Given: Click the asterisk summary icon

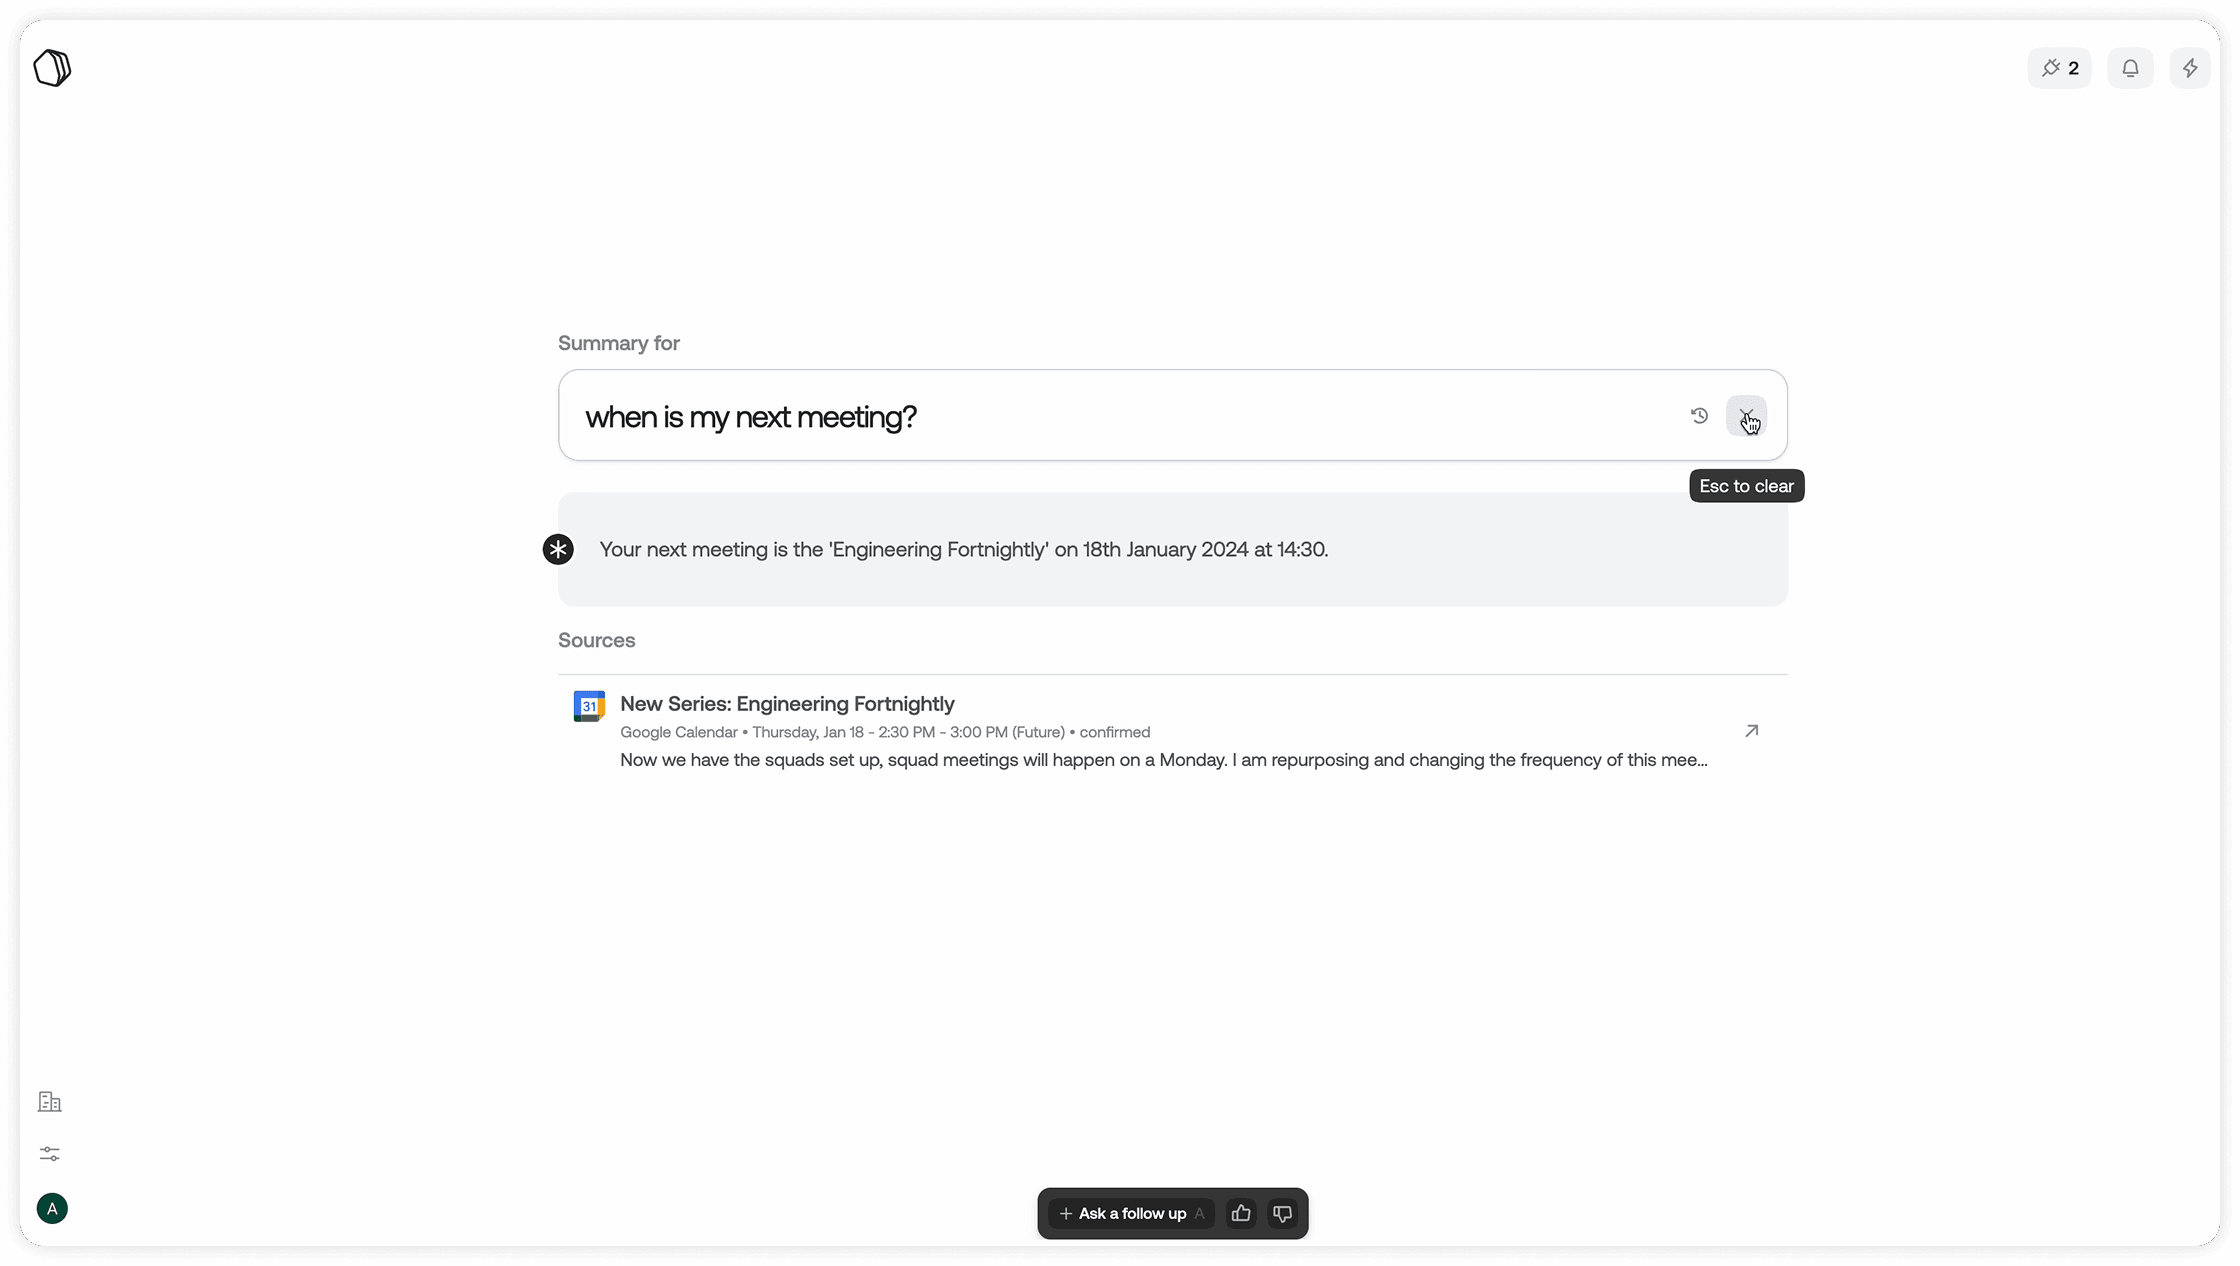Looking at the screenshot, I should pos(558,549).
